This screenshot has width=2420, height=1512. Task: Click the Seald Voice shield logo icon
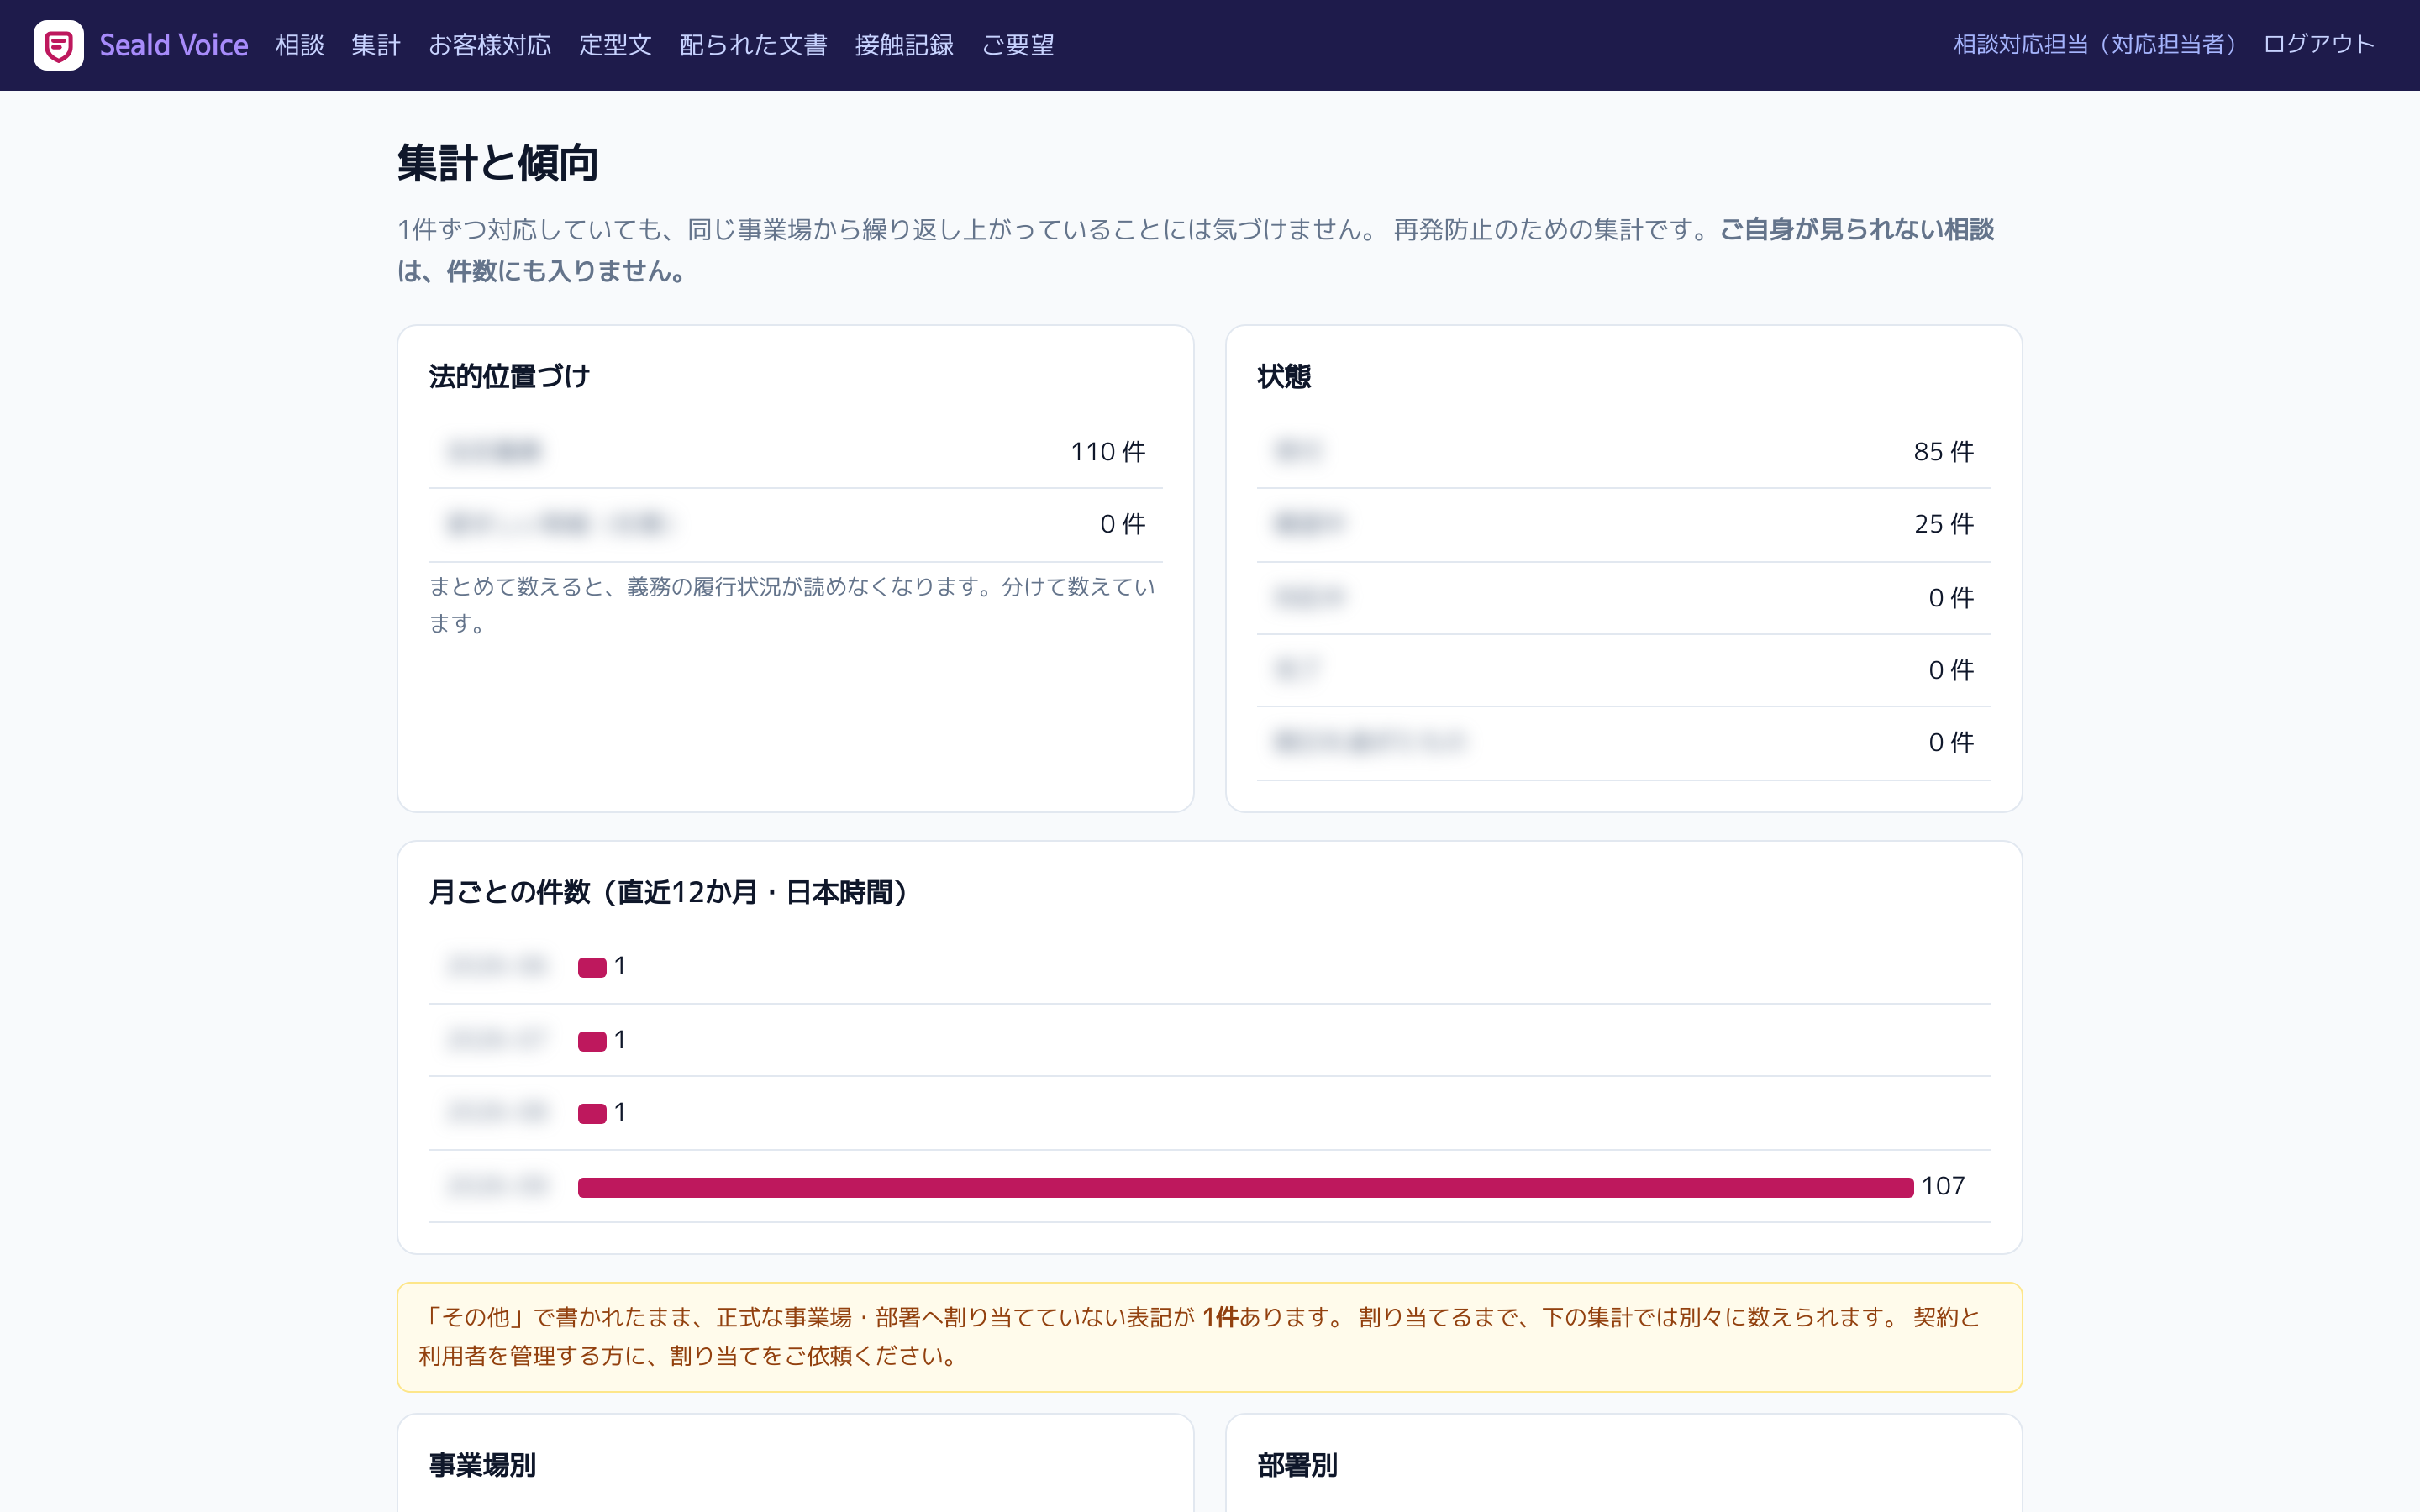coord(58,45)
